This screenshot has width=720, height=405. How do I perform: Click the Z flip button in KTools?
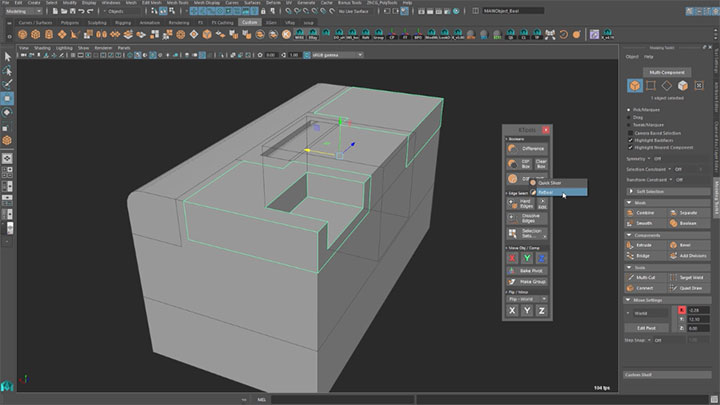click(541, 311)
